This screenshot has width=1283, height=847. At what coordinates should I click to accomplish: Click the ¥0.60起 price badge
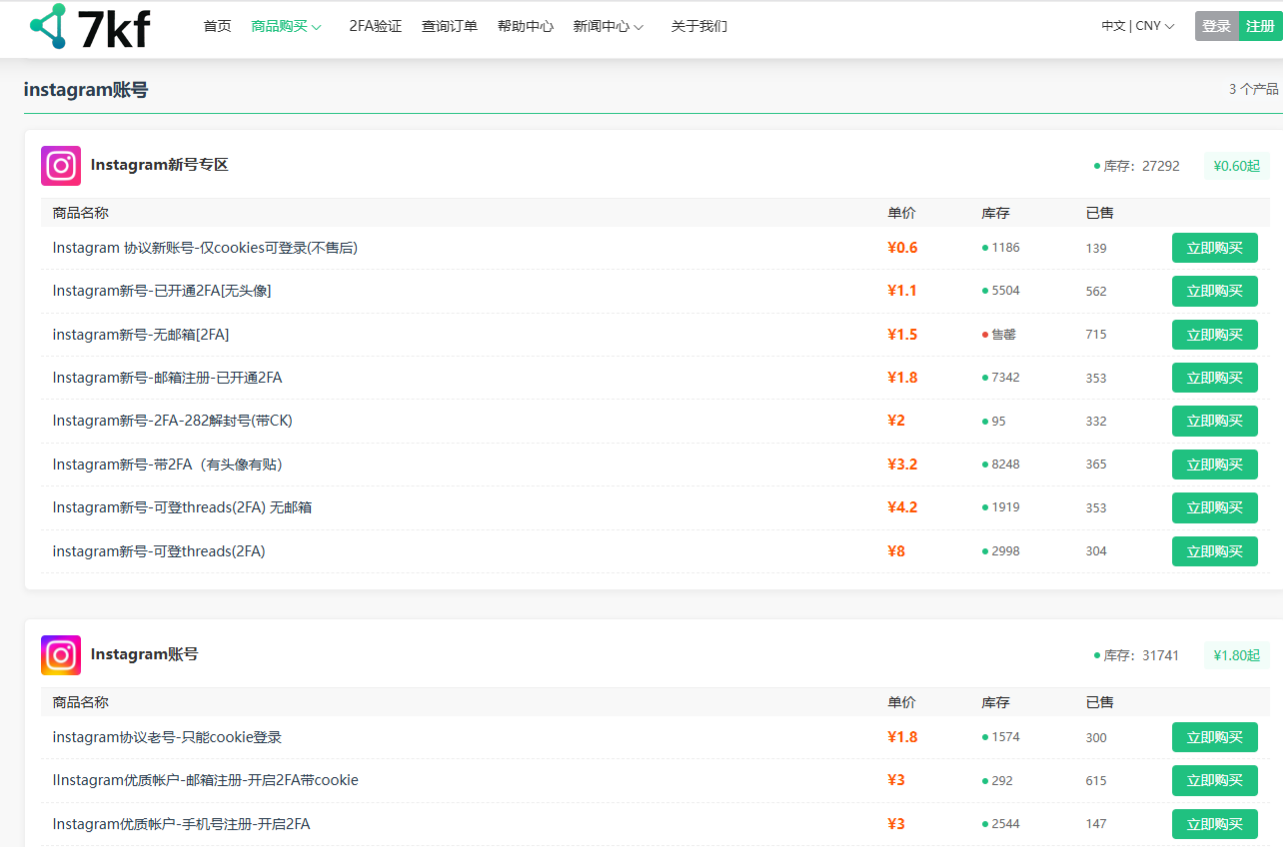coord(1237,166)
